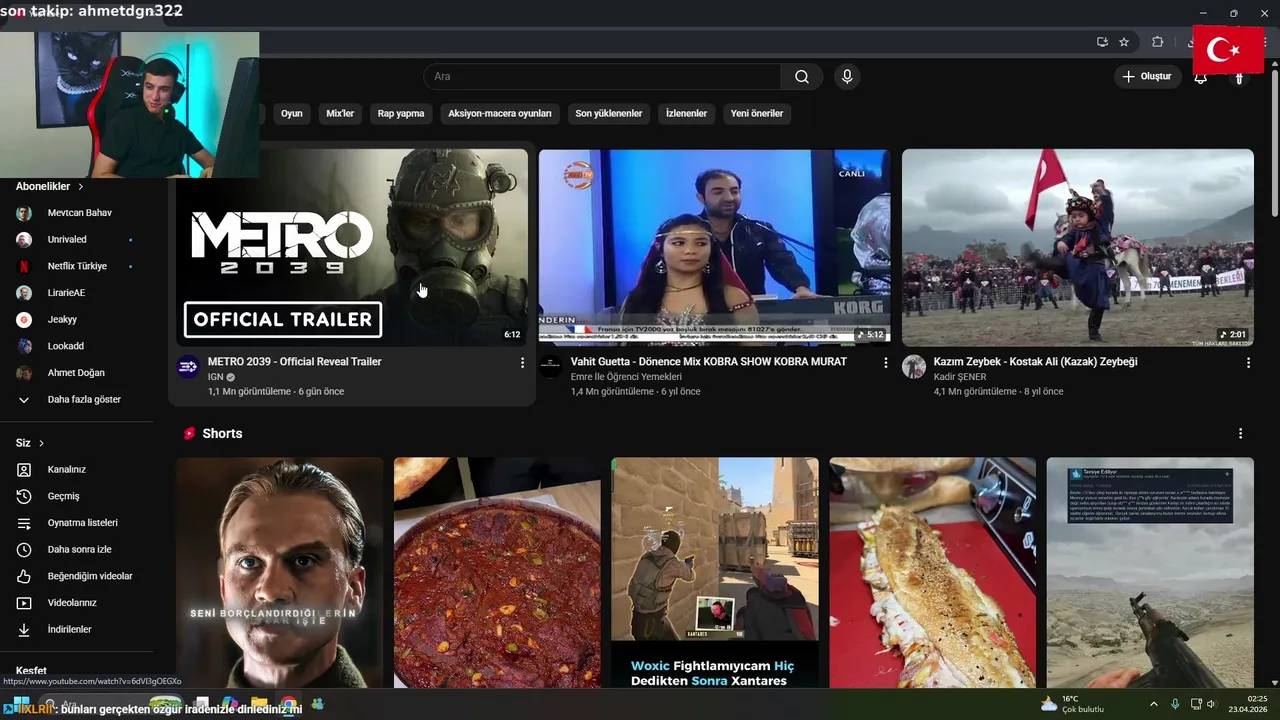Click taskbar microphone tray icon
Viewport: 1280px width, 720px height.
[1175, 704]
